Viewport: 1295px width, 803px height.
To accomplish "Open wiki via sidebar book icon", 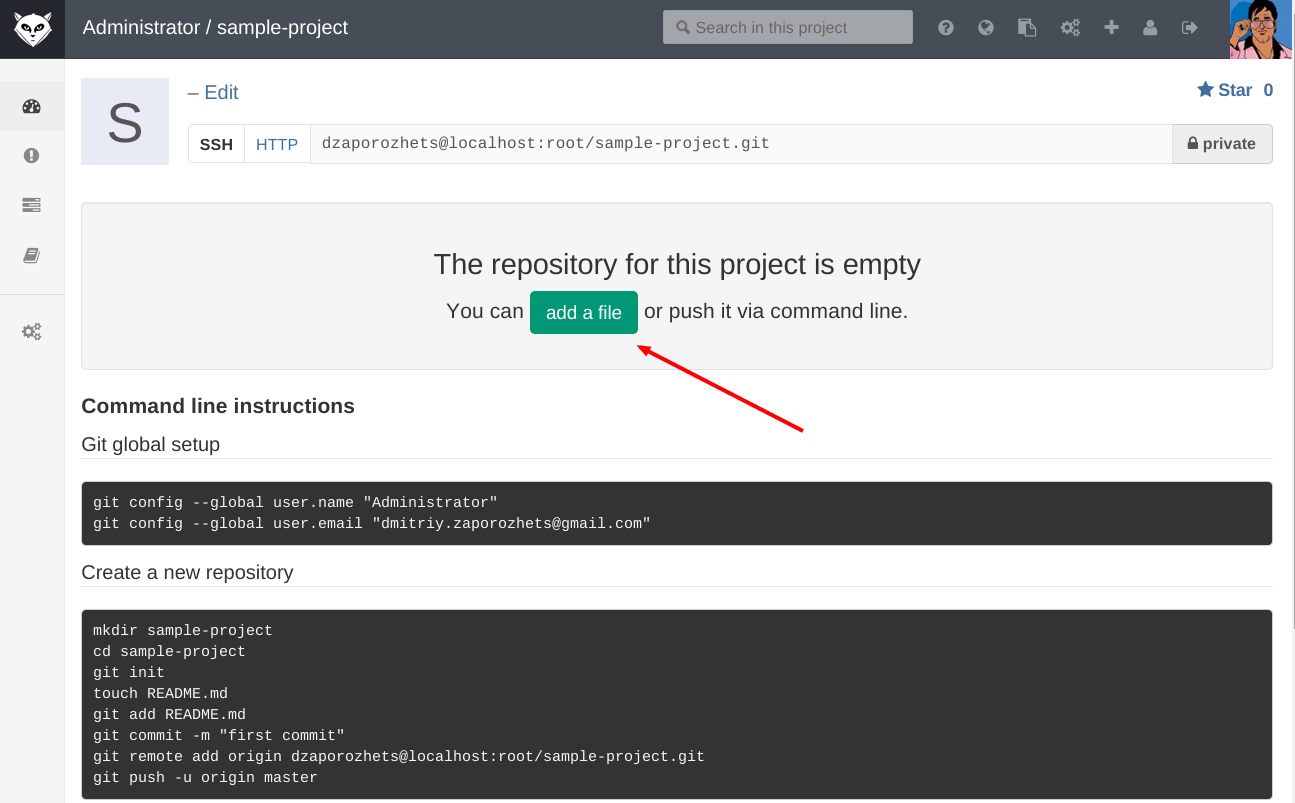I will (32, 256).
